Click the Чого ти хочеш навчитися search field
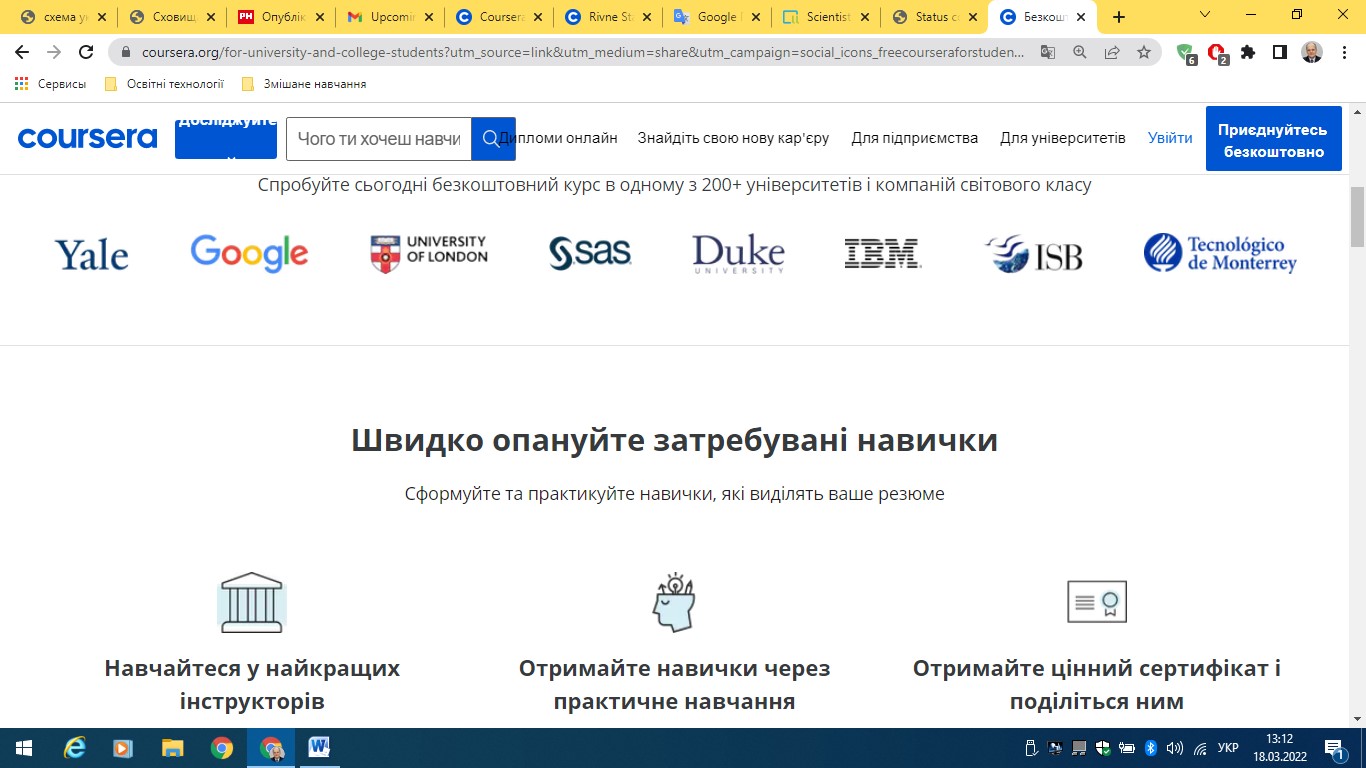 click(x=379, y=138)
